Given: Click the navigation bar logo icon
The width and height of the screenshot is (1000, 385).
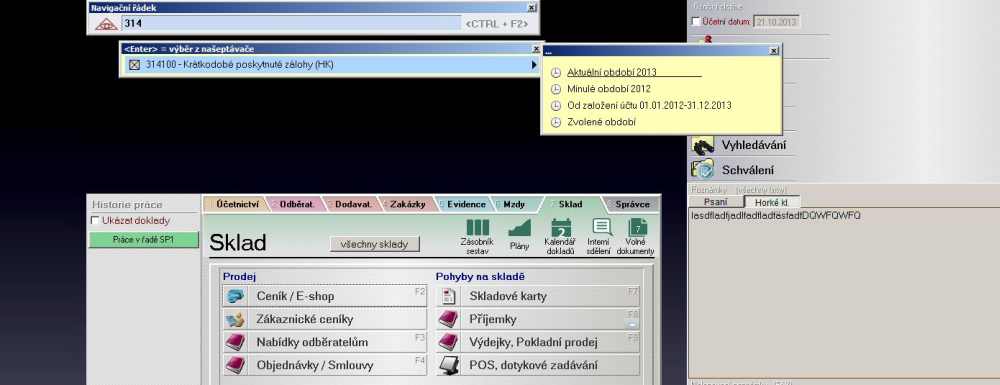Looking at the screenshot, I should pos(106,24).
